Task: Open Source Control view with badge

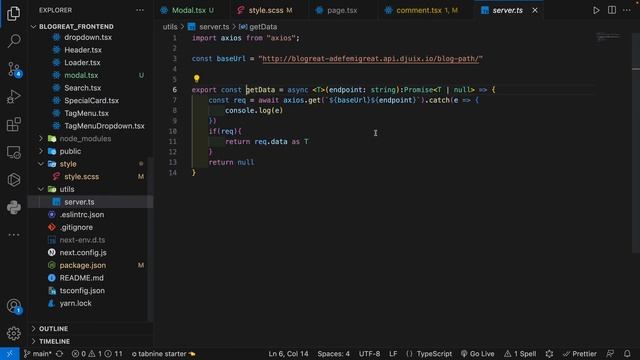Action: (x=13, y=69)
